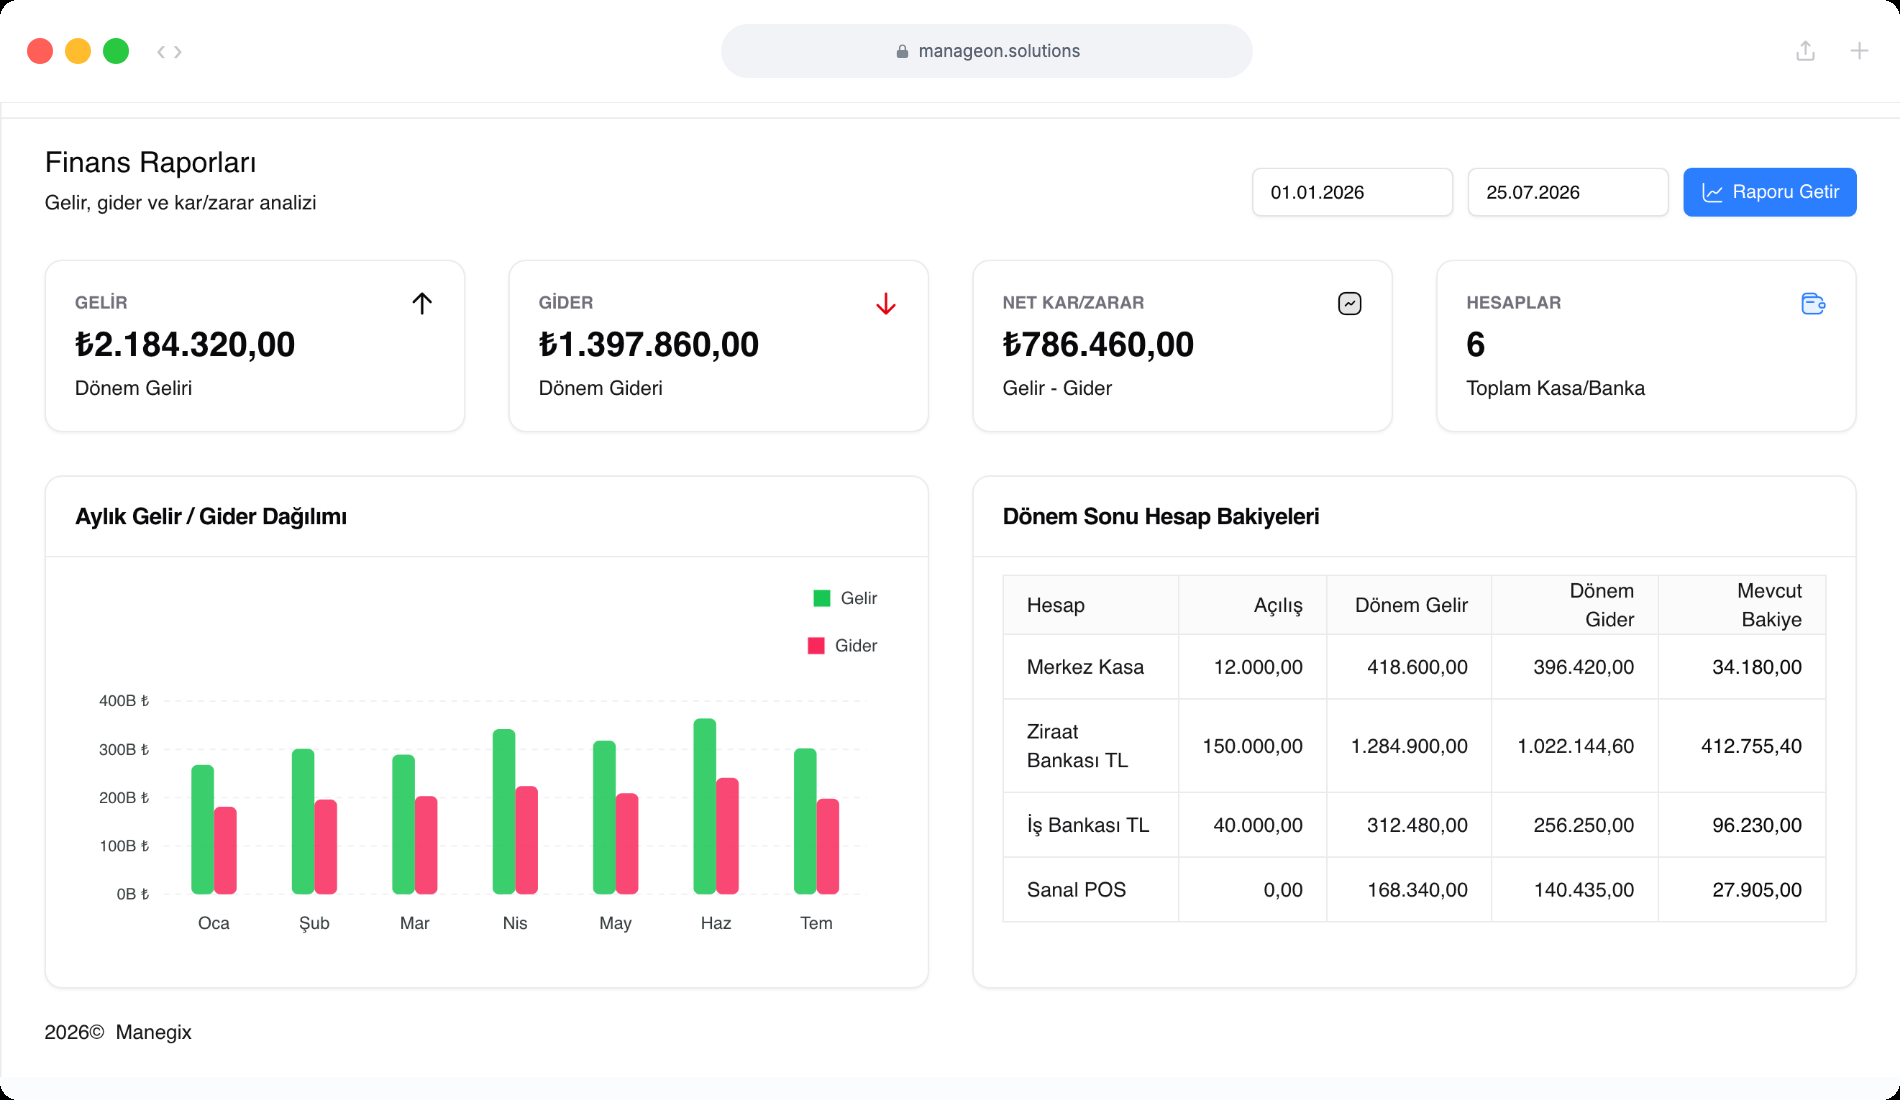Click the wallet icon on Hesaplar card
This screenshot has width=1900, height=1100.
(x=1813, y=303)
